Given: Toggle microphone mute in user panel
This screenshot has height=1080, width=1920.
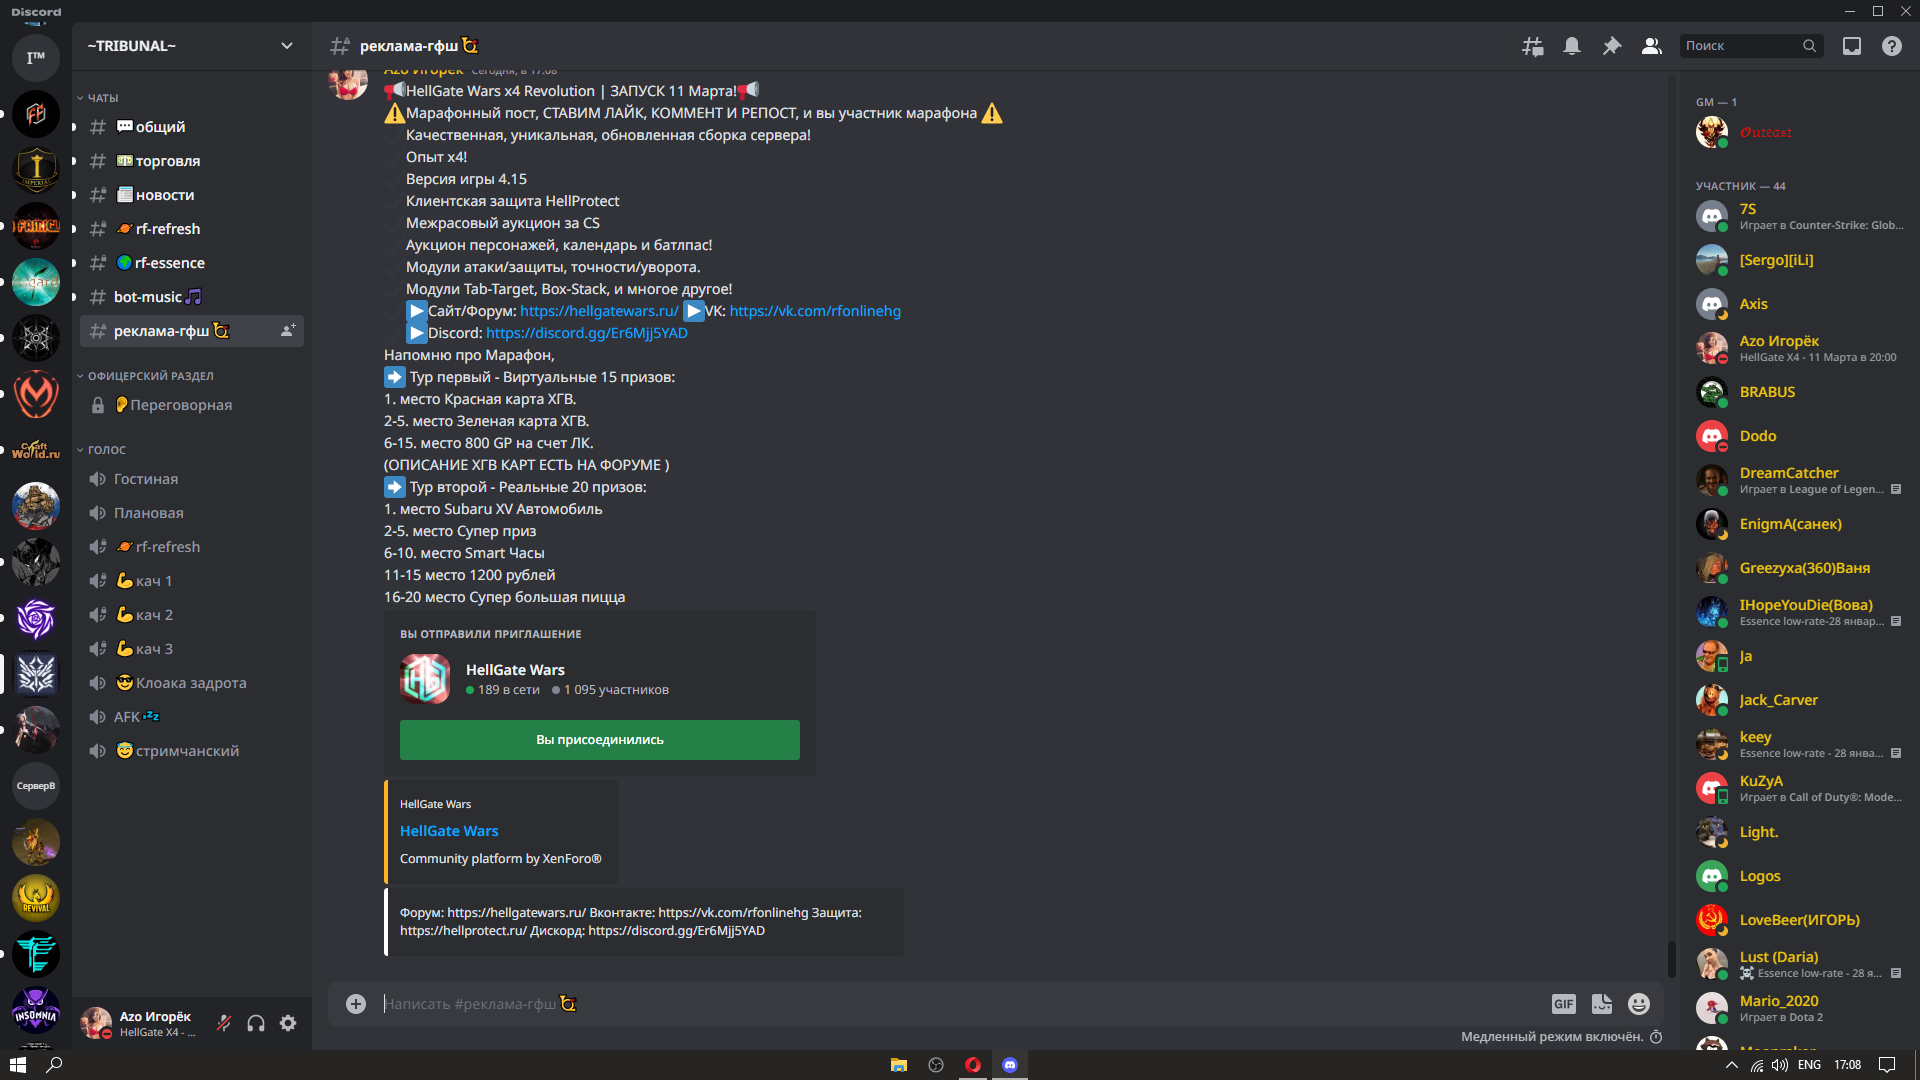Looking at the screenshot, I should click(x=224, y=1023).
